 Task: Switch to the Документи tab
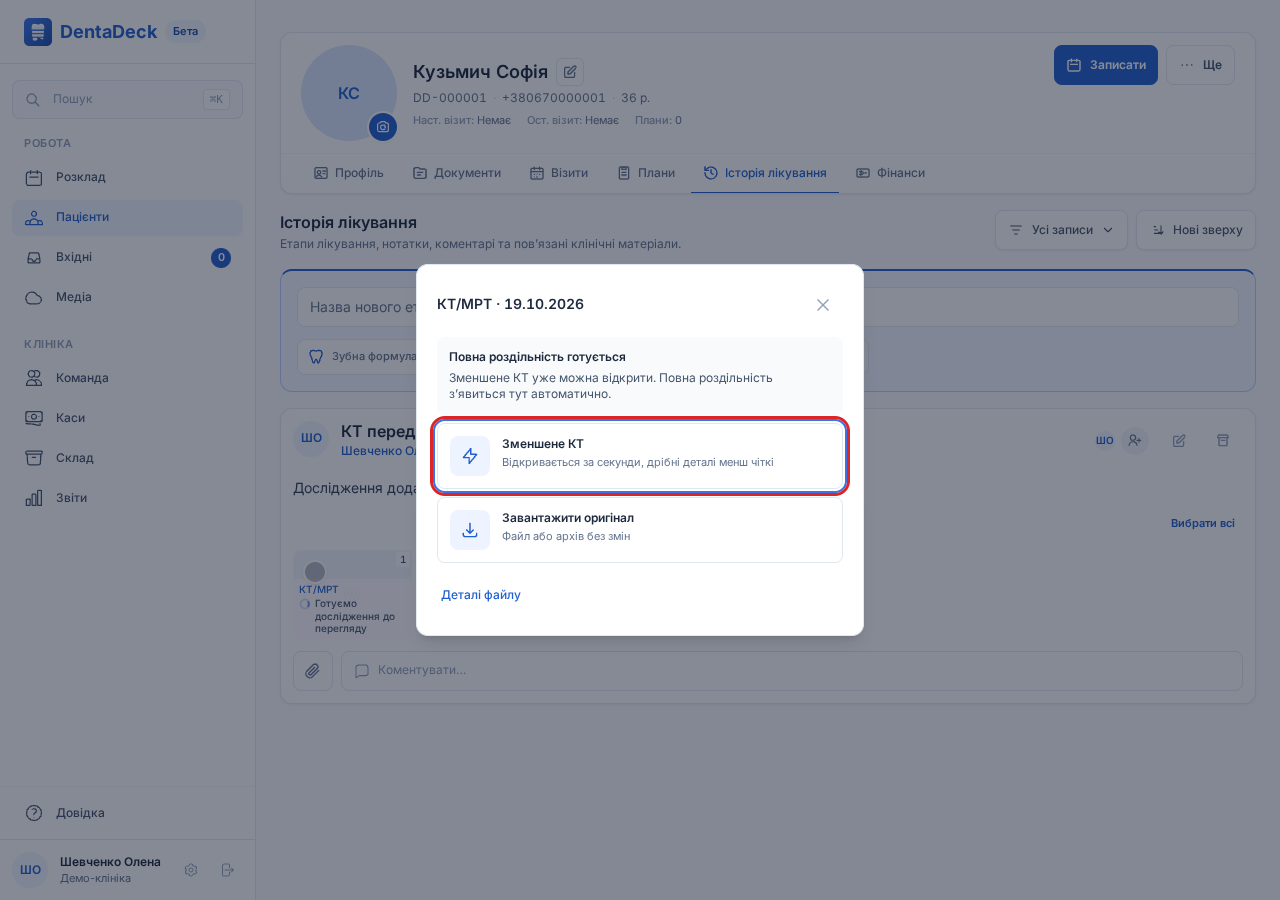pos(457,173)
